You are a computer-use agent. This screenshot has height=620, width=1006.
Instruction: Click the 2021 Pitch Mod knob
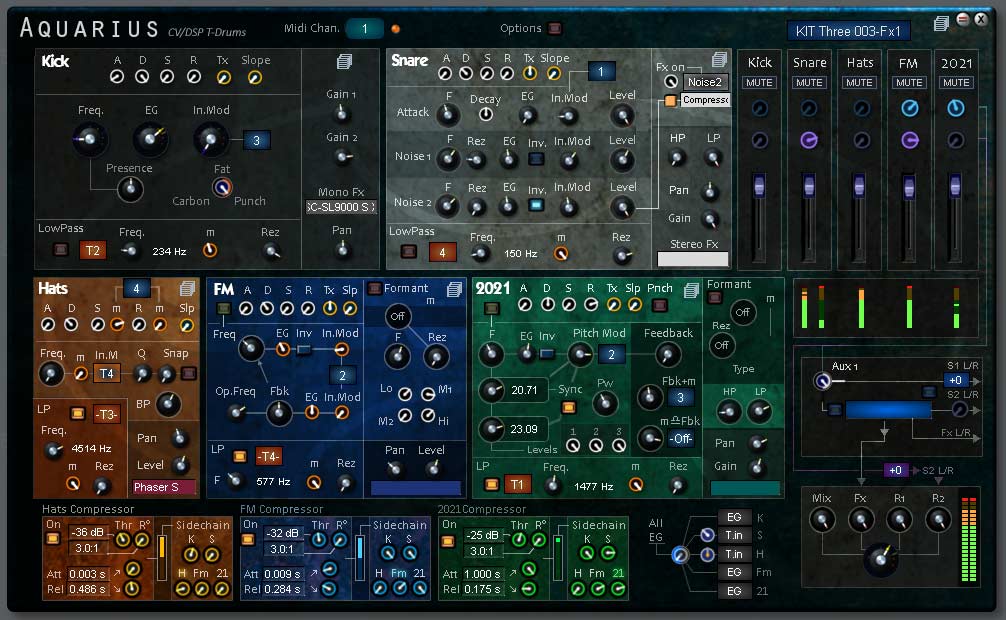[580, 354]
